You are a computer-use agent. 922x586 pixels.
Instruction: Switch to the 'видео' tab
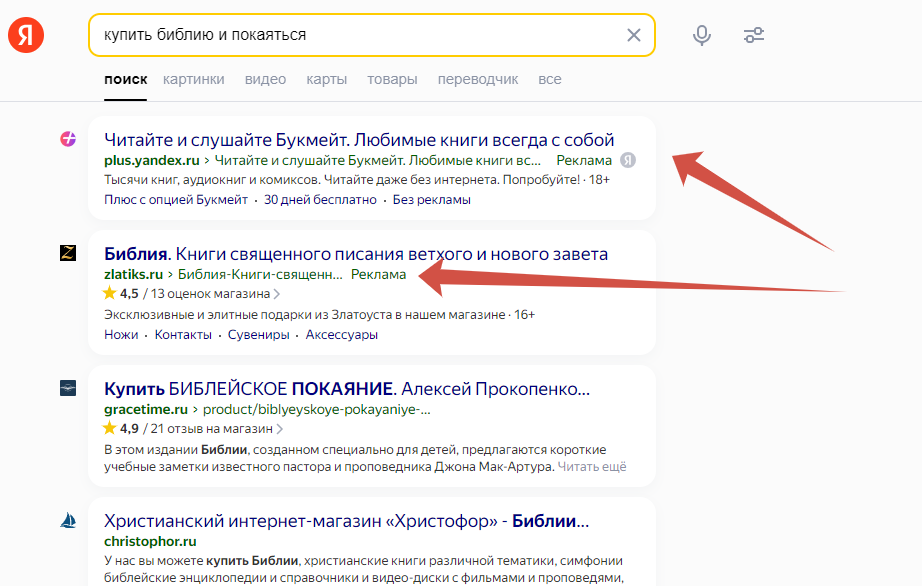(265, 79)
